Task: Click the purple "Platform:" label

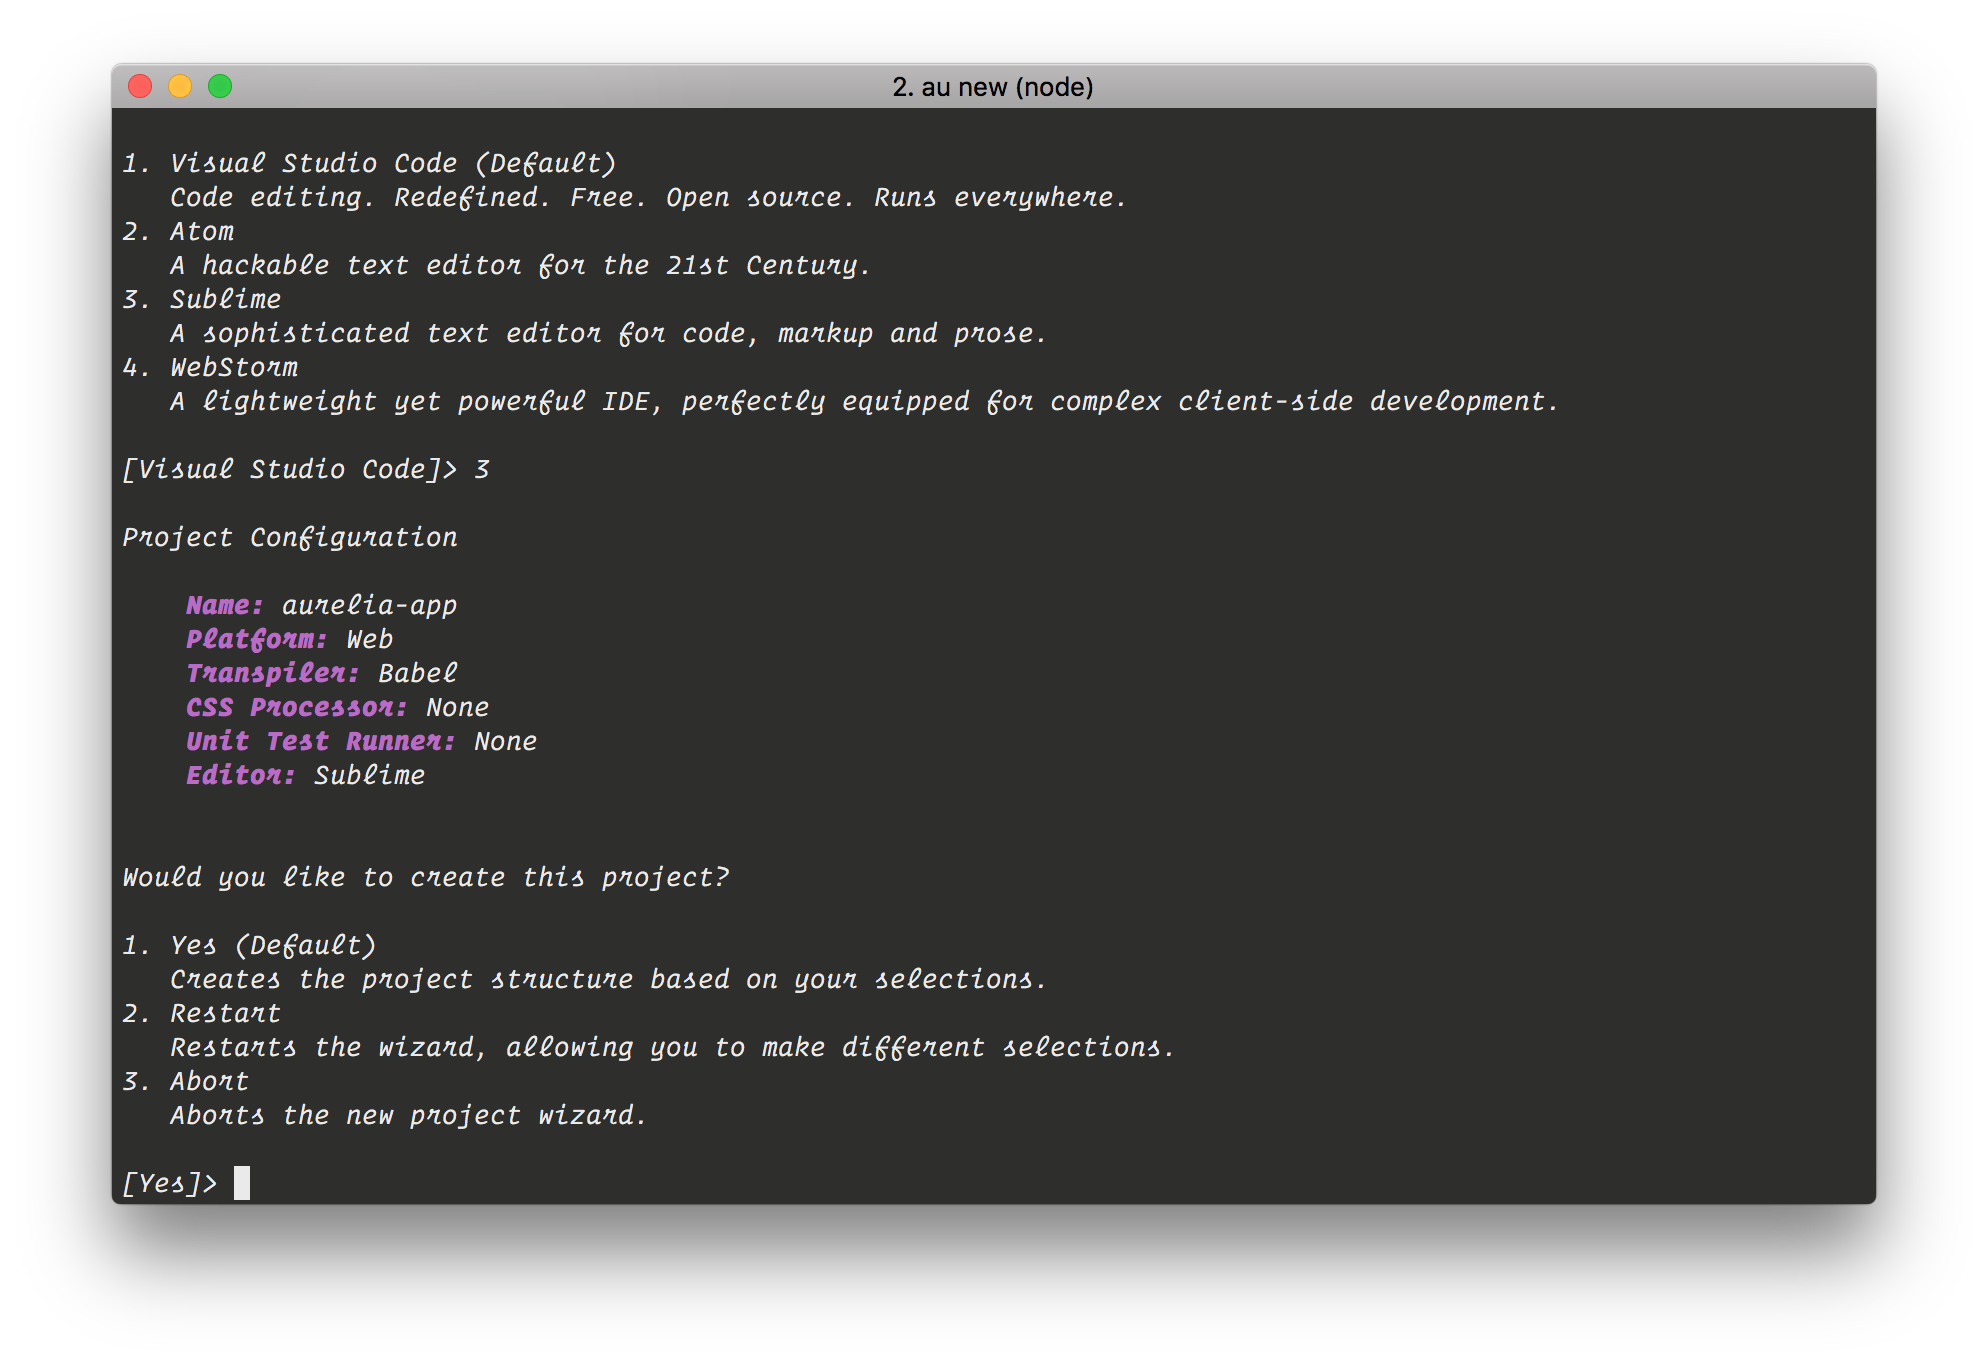Action: point(256,639)
